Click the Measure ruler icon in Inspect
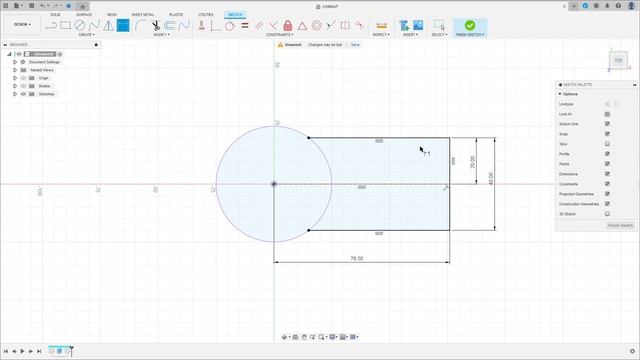 pyautogui.click(x=381, y=26)
